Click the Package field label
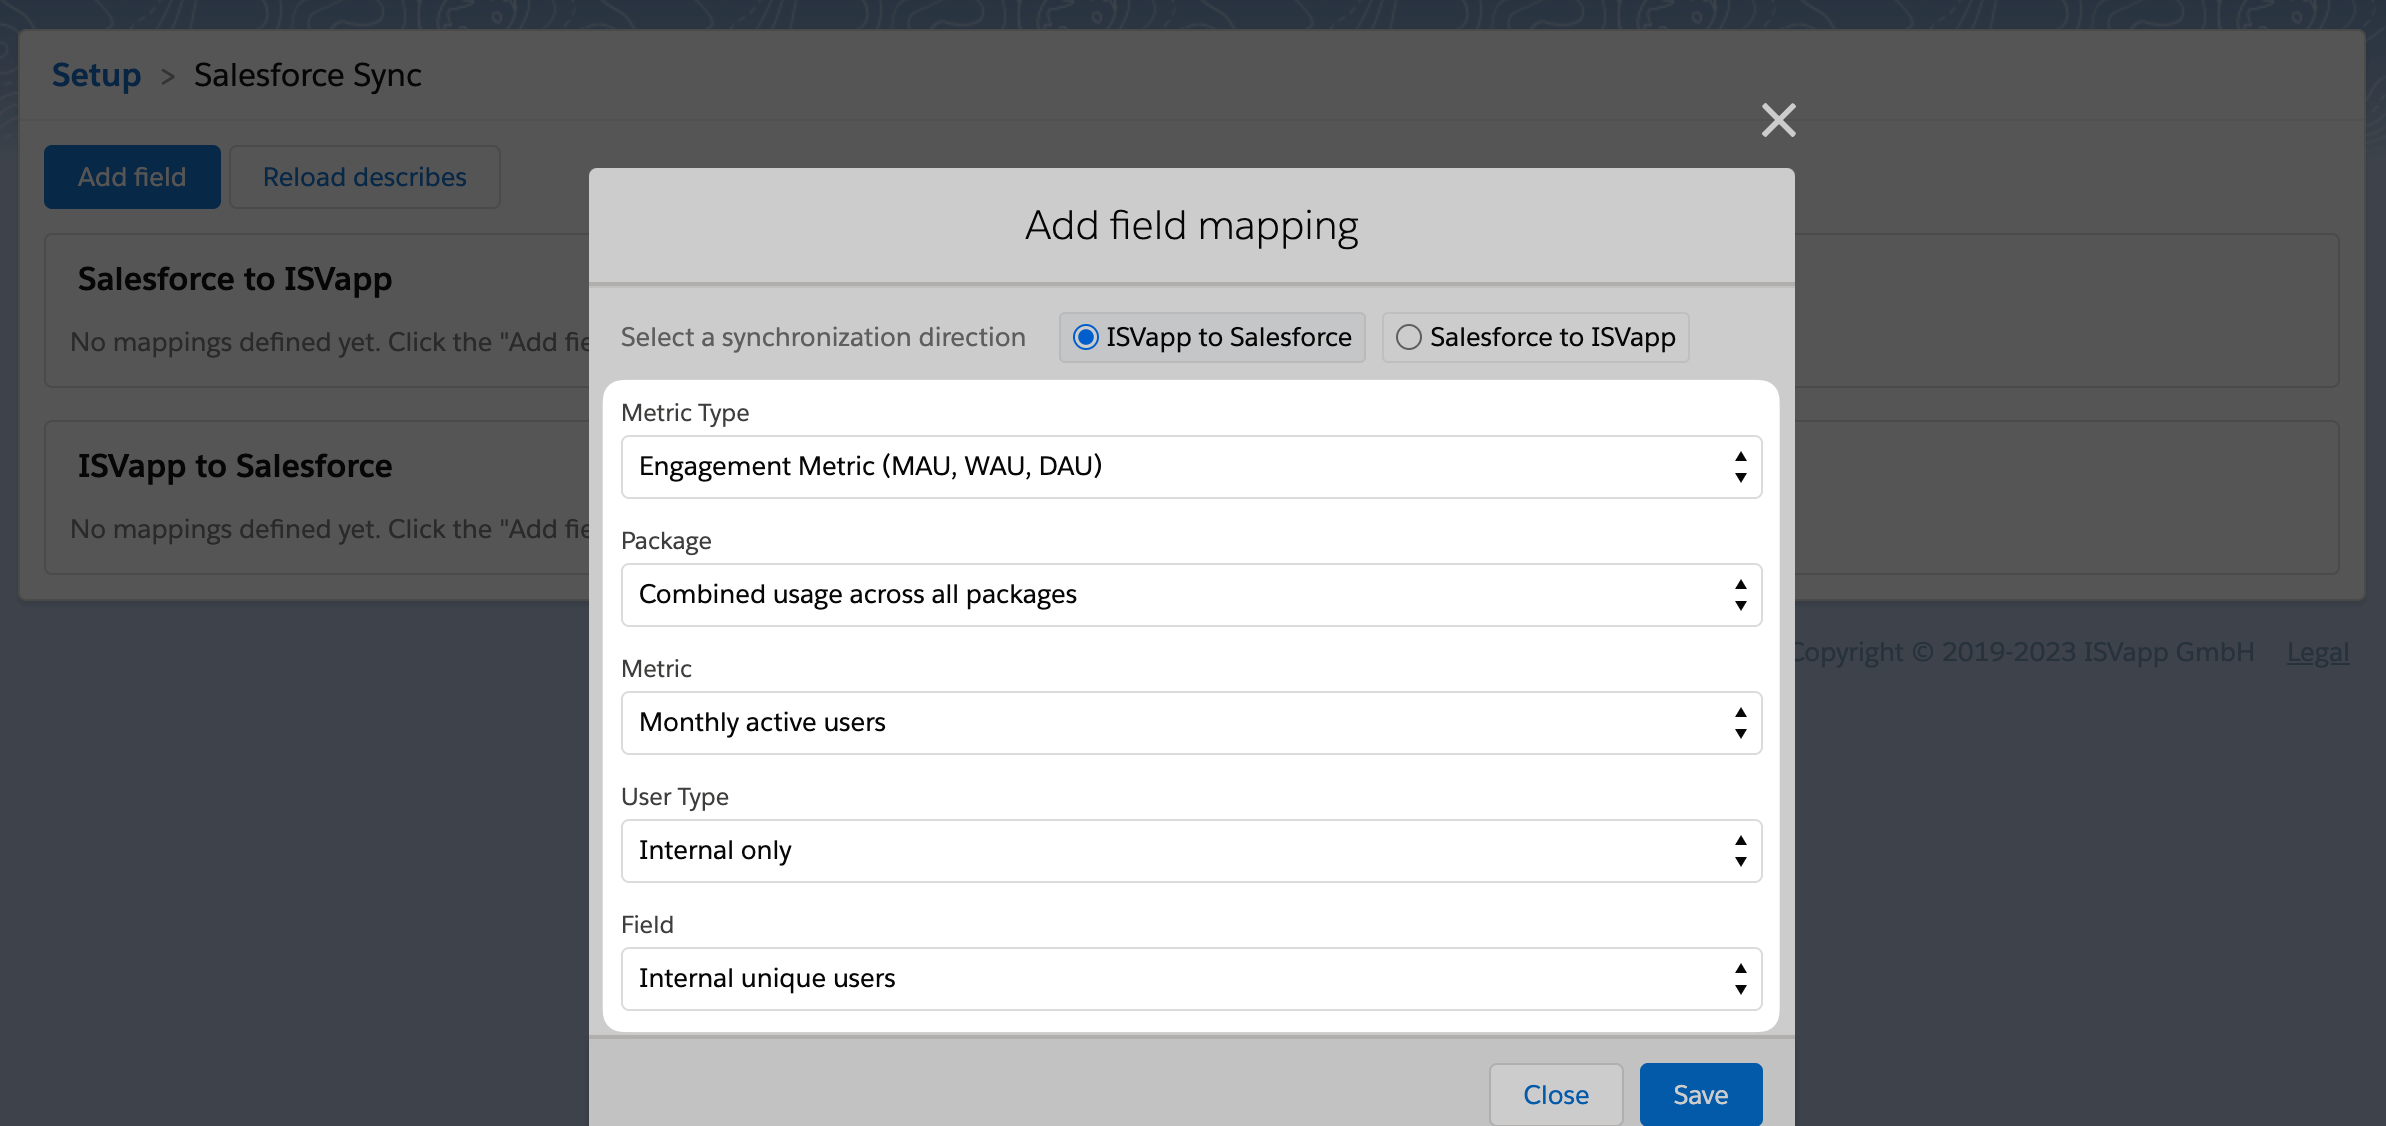This screenshot has width=2386, height=1126. coord(666,541)
